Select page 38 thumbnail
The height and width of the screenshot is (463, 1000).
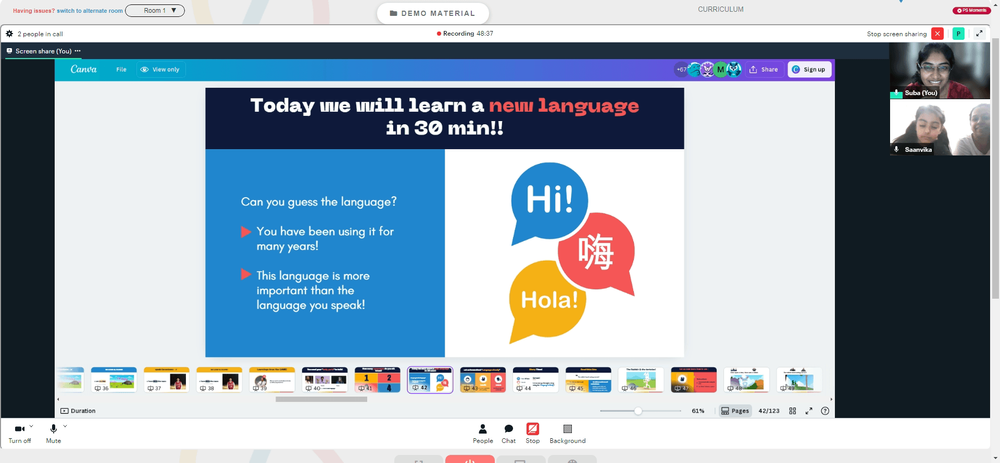click(x=219, y=379)
